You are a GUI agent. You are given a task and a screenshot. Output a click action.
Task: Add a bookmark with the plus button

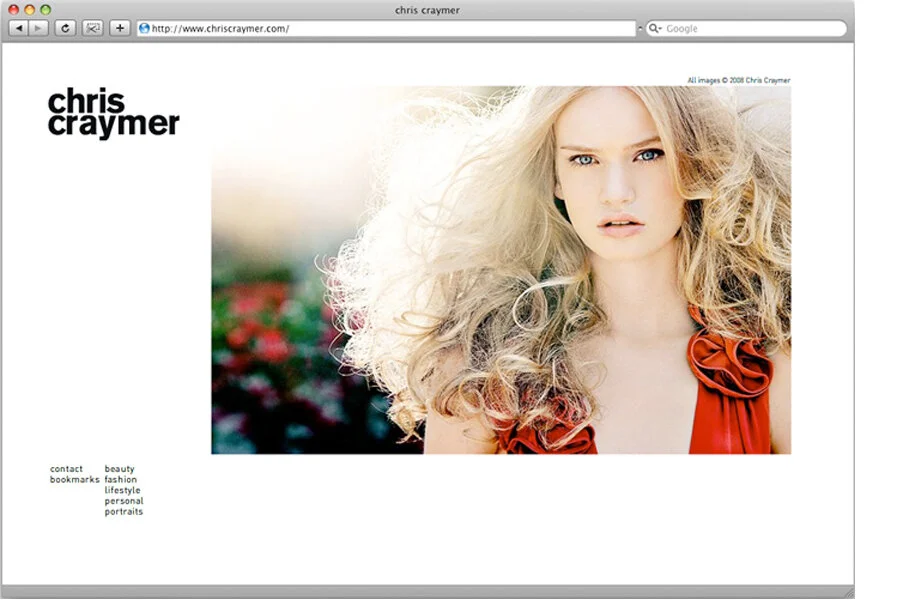coord(119,28)
